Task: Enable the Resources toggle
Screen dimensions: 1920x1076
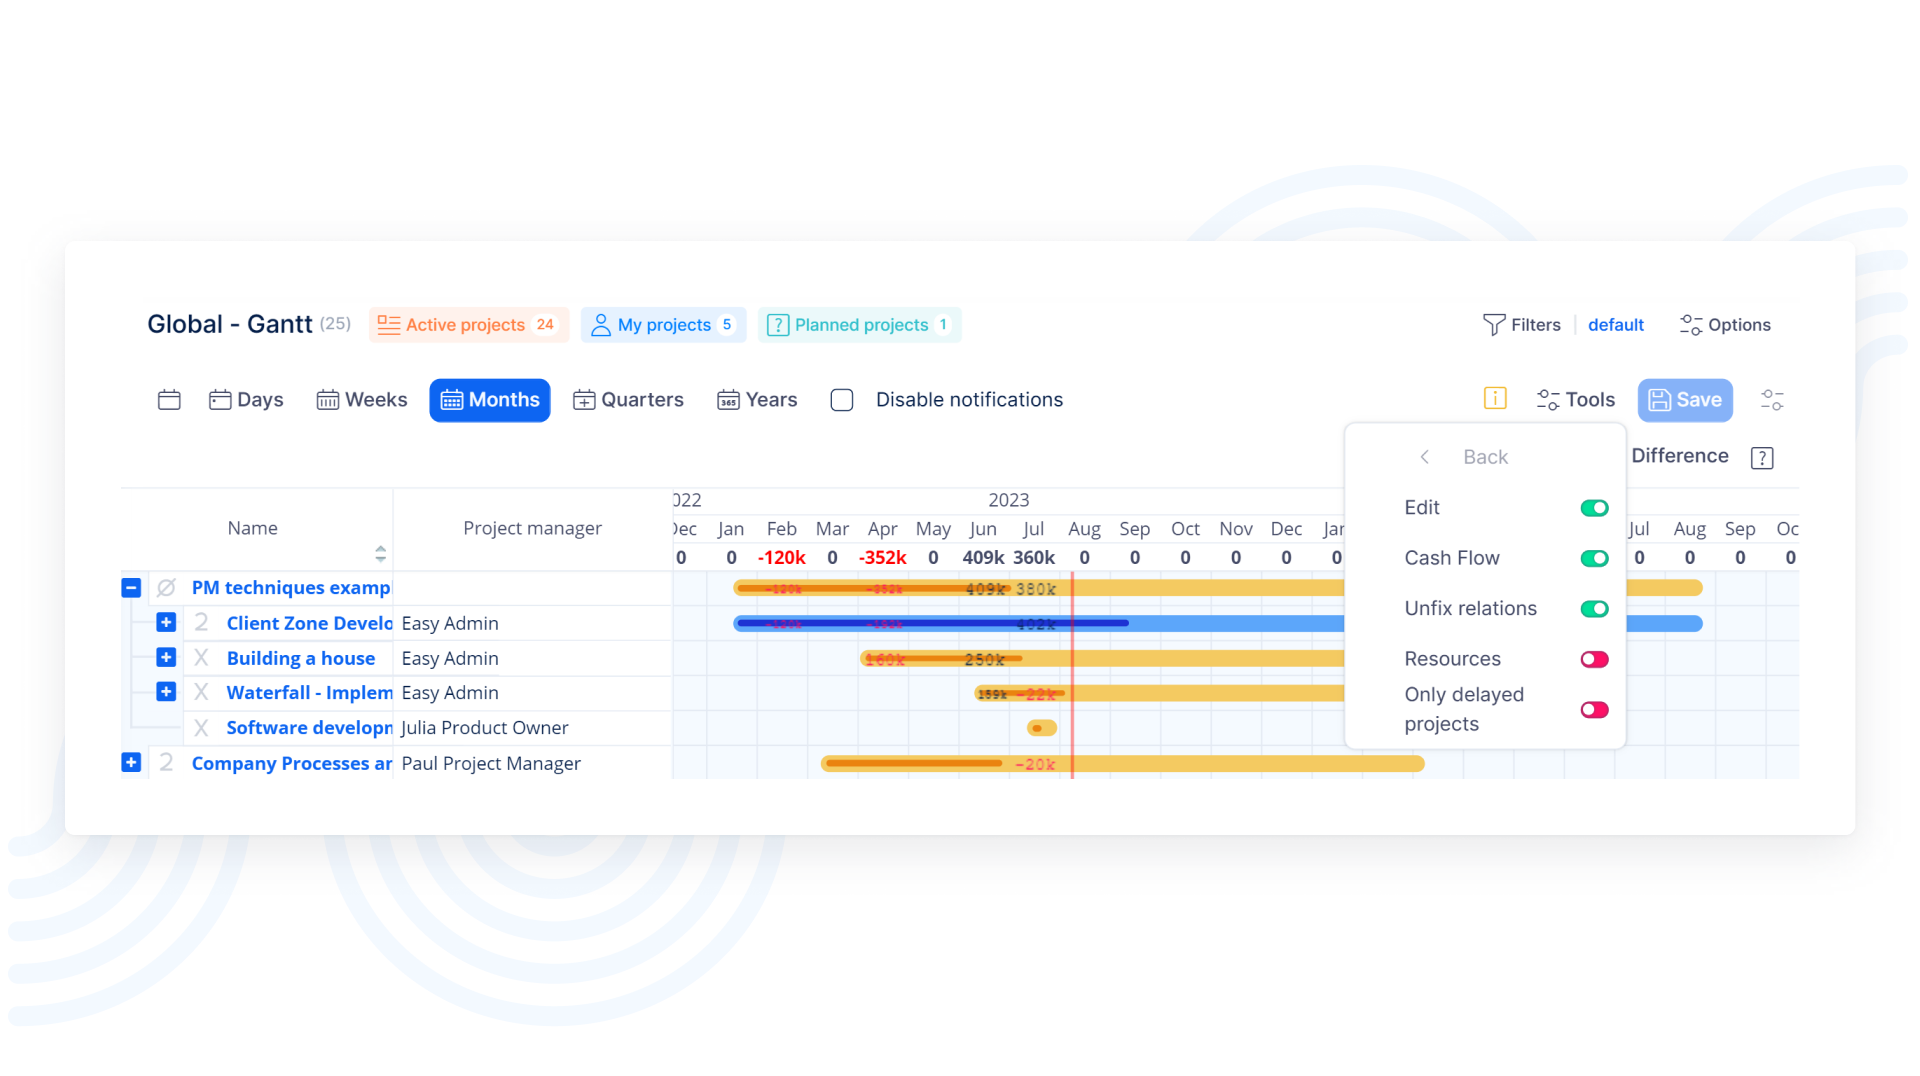Action: point(1594,659)
